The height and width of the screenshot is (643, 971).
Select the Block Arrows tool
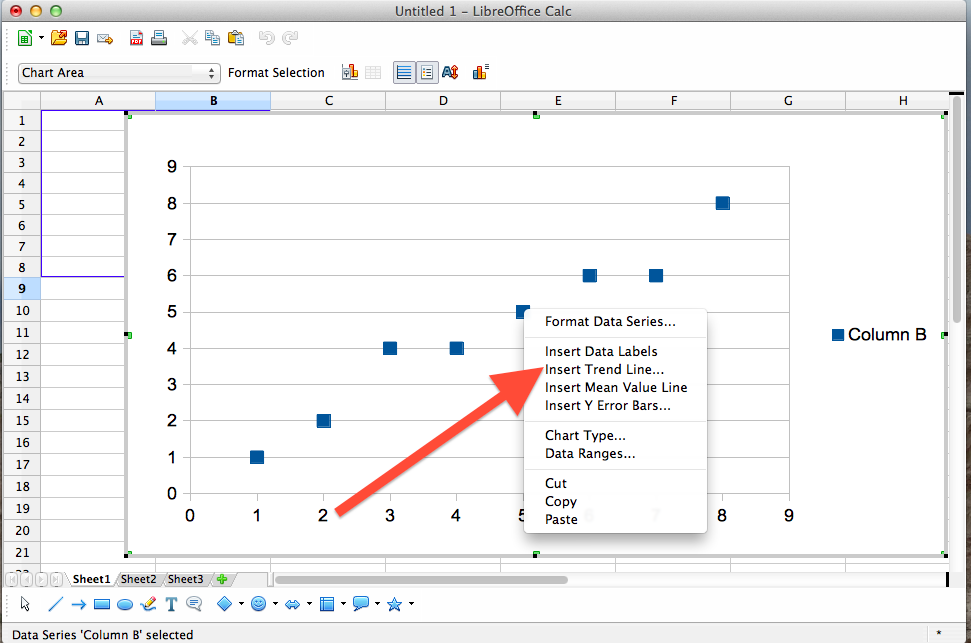[292, 604]
